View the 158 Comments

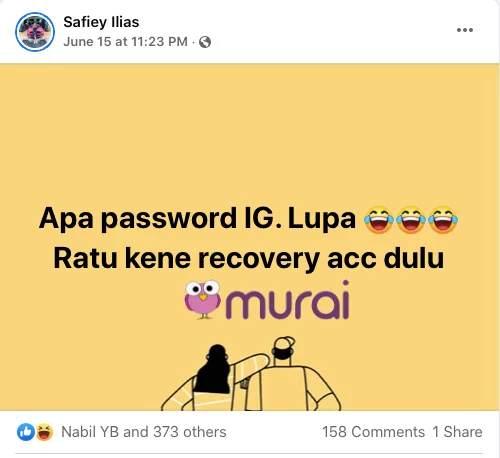tap(373, 432)
